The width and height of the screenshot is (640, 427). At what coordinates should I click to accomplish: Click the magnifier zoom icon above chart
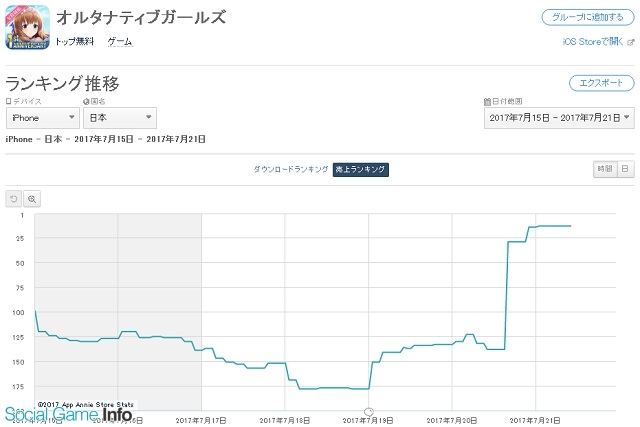tap(32, 199)
